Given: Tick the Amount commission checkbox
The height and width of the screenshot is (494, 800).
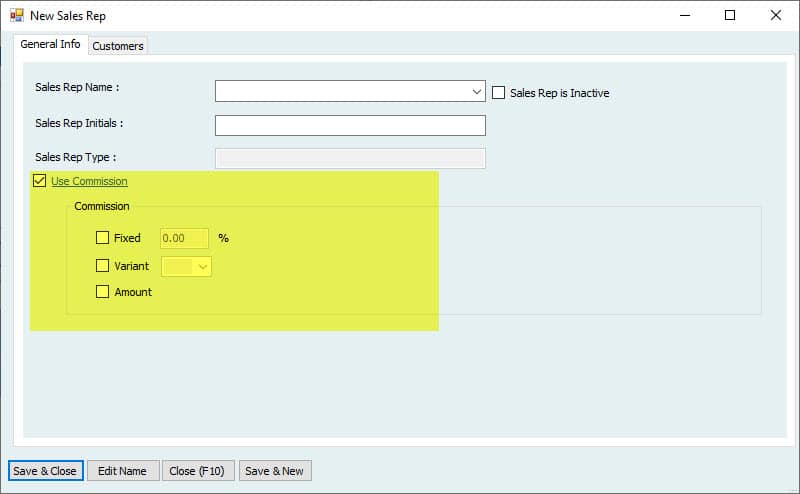Looking at the screenshot, I should tap(102, 292).
